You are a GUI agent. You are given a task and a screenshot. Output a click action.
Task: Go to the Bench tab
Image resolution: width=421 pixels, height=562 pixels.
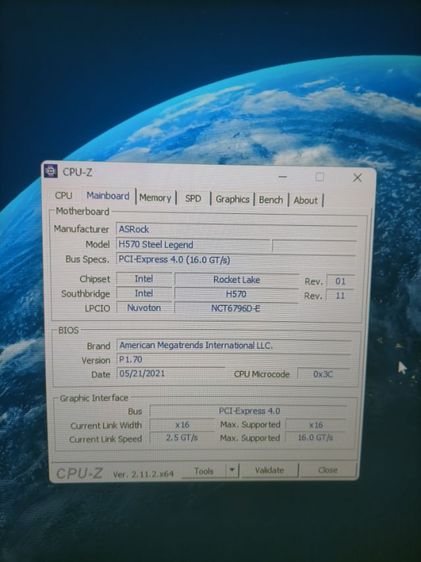[271, 200]
